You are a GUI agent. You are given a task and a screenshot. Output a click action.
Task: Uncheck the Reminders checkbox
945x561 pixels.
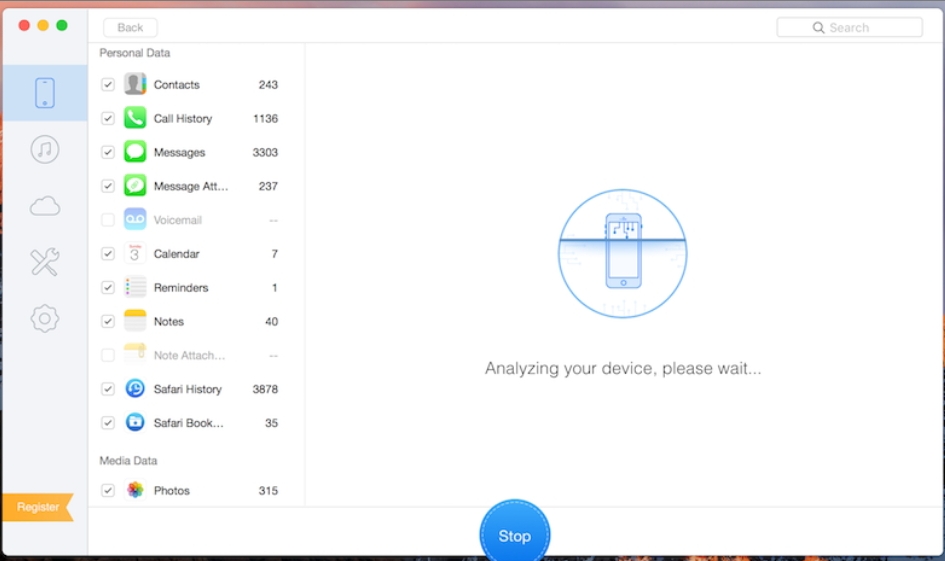108,287
